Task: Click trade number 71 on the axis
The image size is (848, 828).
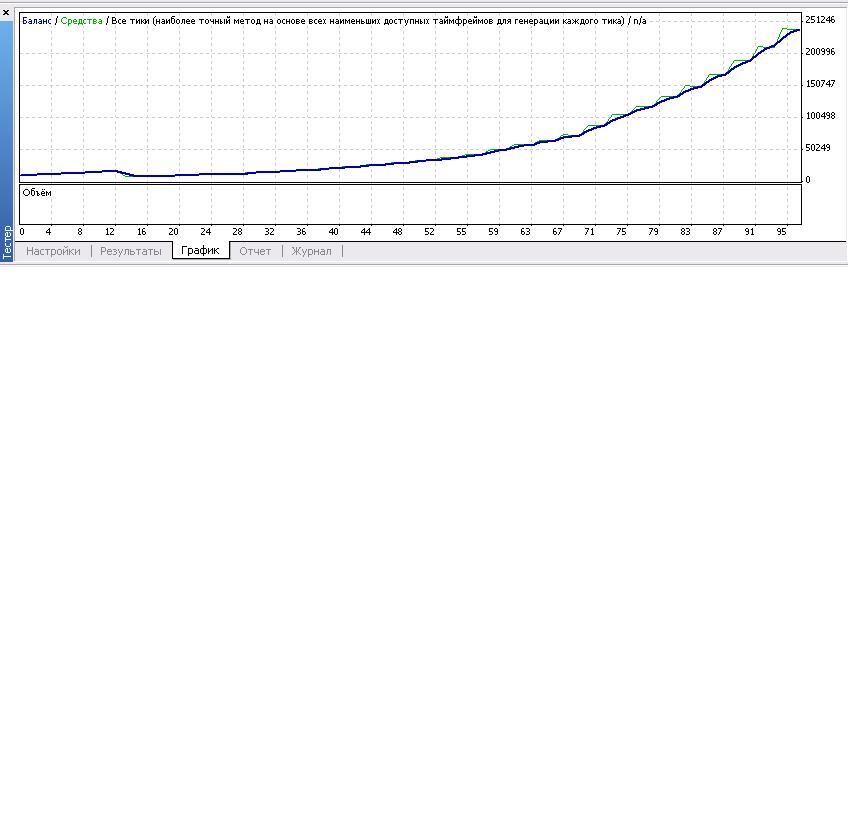Action: point(589,232)
